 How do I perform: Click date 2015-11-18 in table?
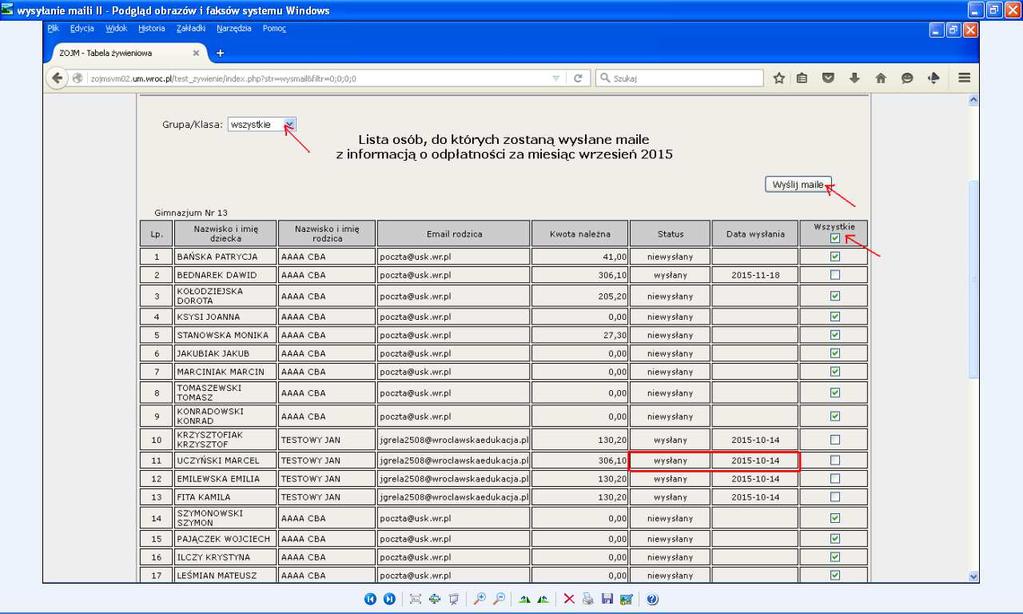click(x=755, y=275)
